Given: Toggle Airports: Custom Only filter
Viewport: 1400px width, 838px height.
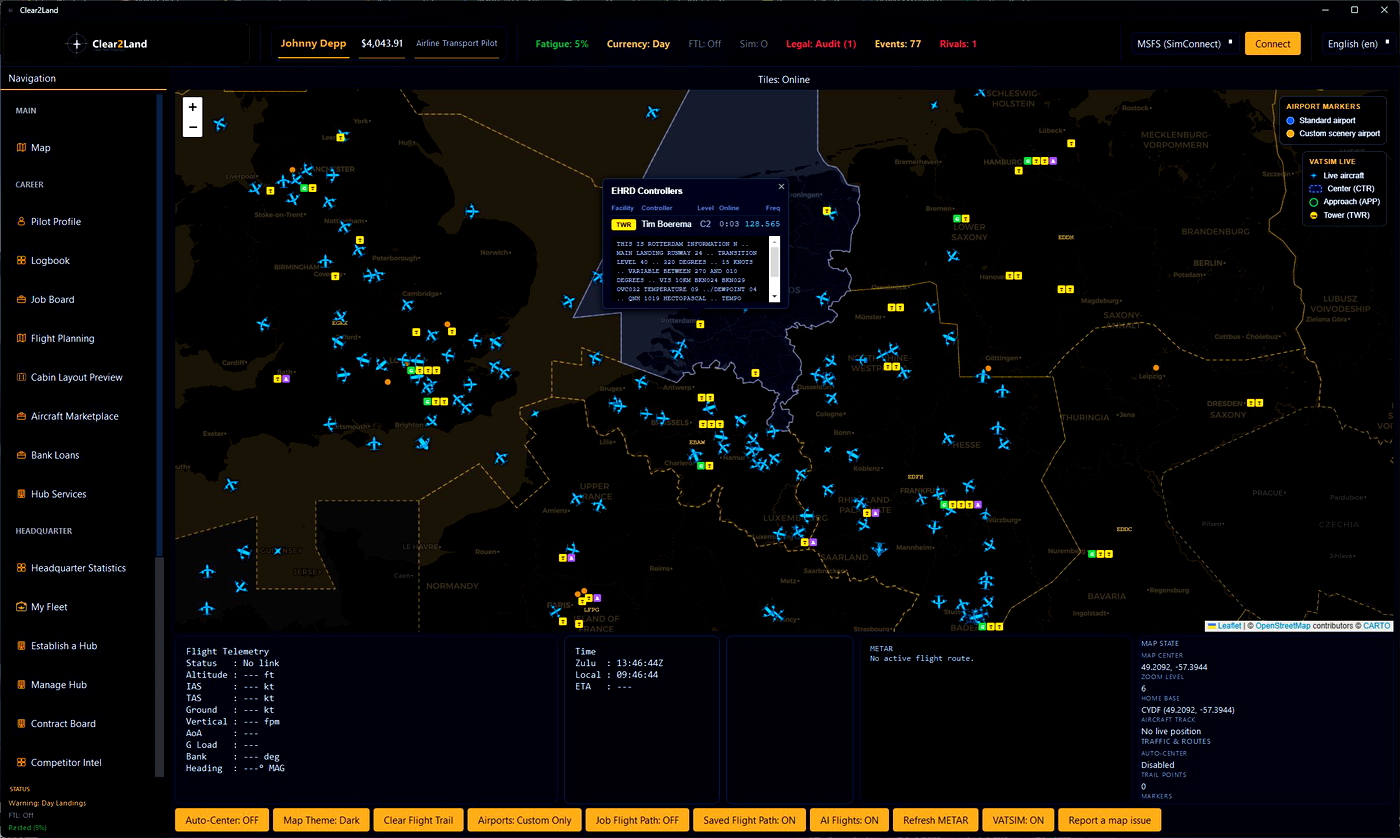Looking at the screenshot, I should (524, 820).
